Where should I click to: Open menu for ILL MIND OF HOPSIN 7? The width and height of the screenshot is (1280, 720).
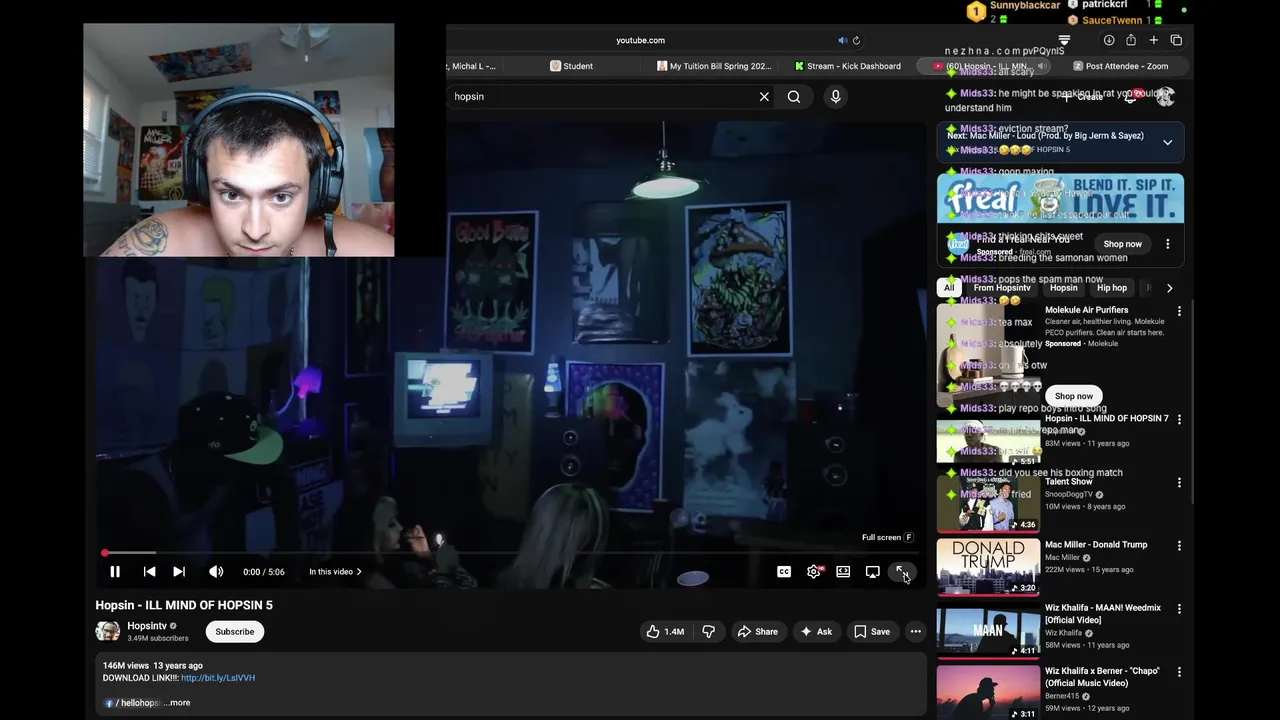pyautogui.click(x=1179, y=420)
